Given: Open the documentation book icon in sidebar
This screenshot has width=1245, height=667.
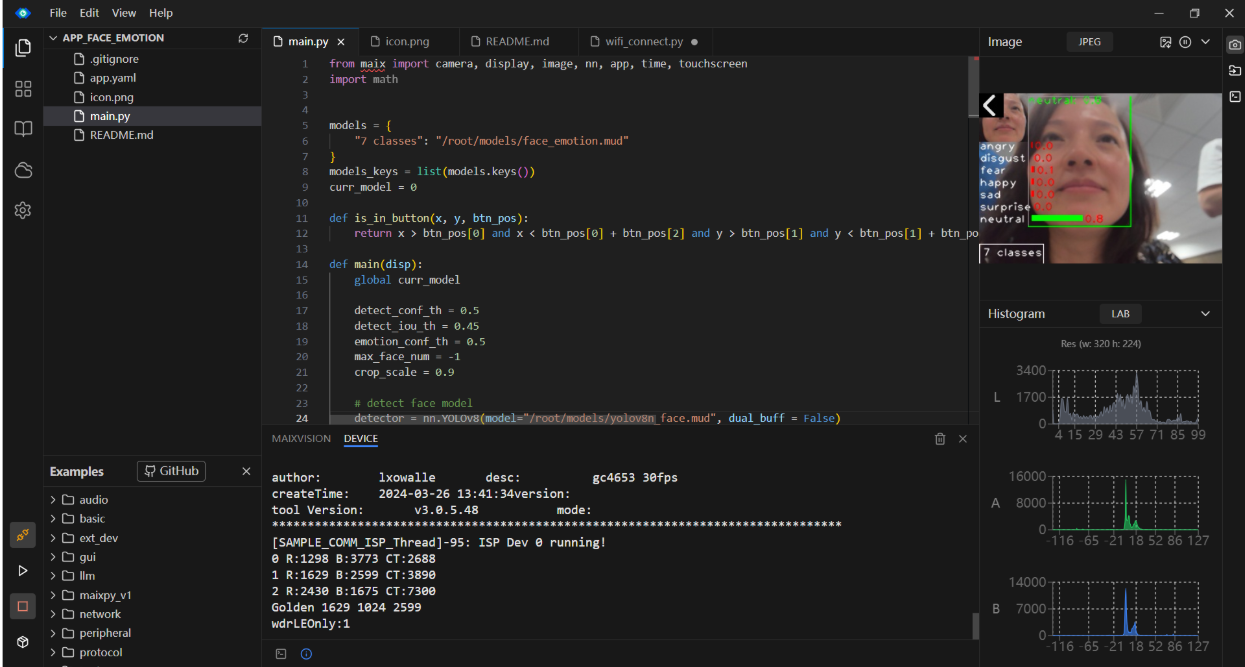Looking at the screenshot, I should pyautogui.click(x=23, y=129).
